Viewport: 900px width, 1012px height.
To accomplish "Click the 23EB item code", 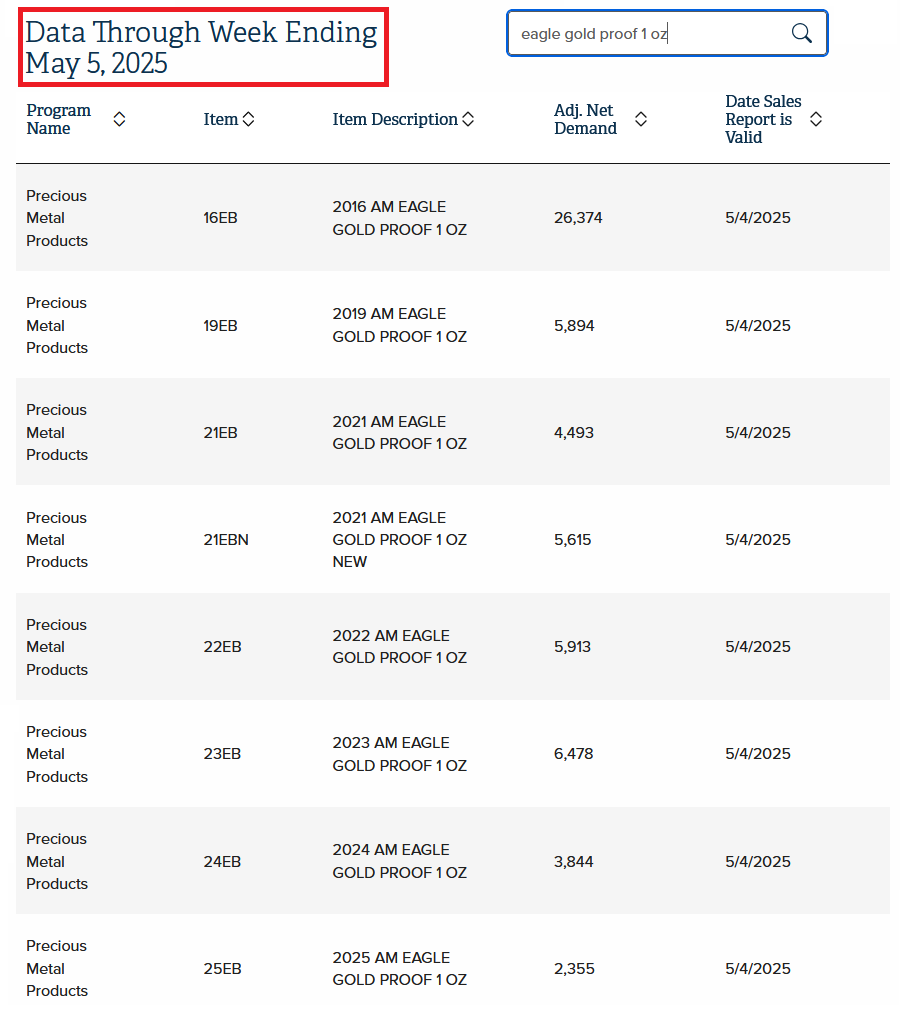I will tap(222, 754).
